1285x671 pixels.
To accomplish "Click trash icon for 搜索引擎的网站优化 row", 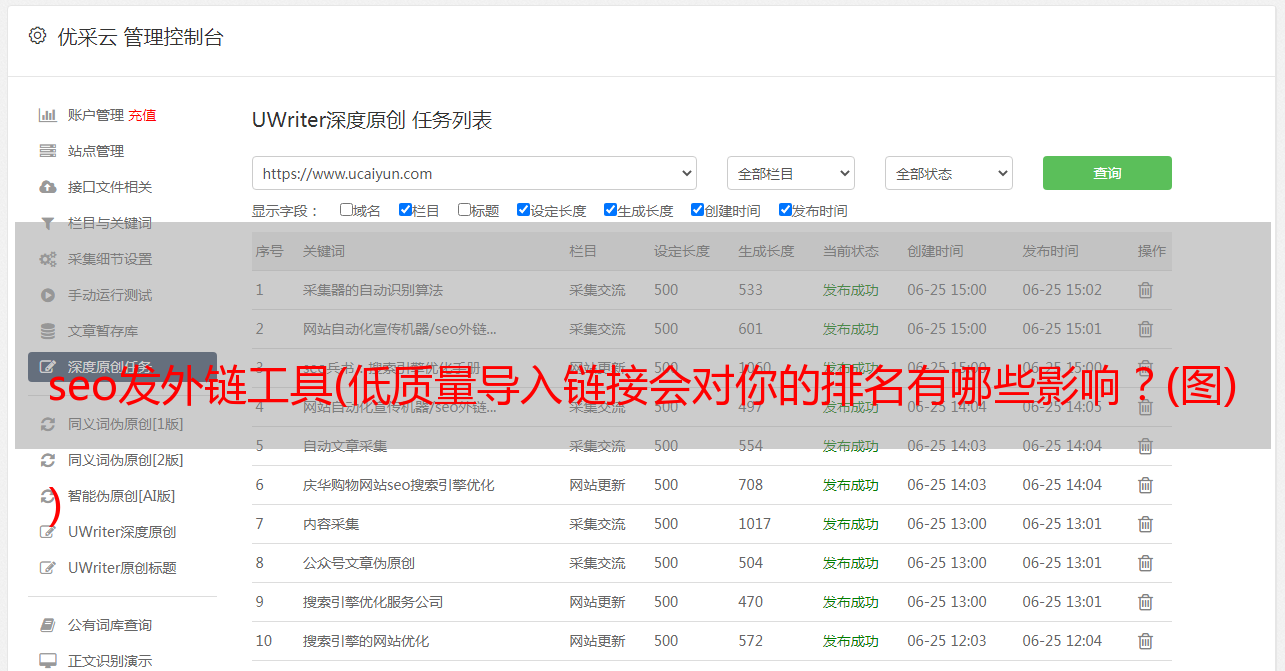I will coord(1145,641).
